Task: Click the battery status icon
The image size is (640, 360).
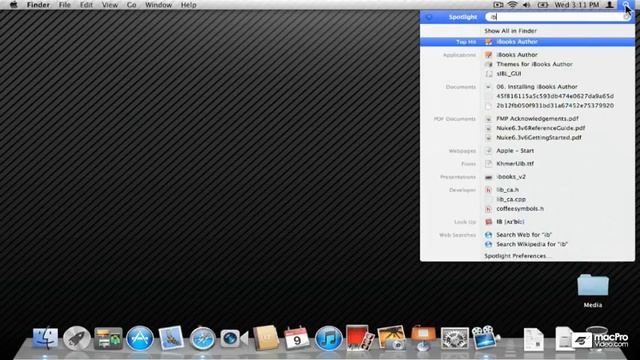Action: coord(542,5)
